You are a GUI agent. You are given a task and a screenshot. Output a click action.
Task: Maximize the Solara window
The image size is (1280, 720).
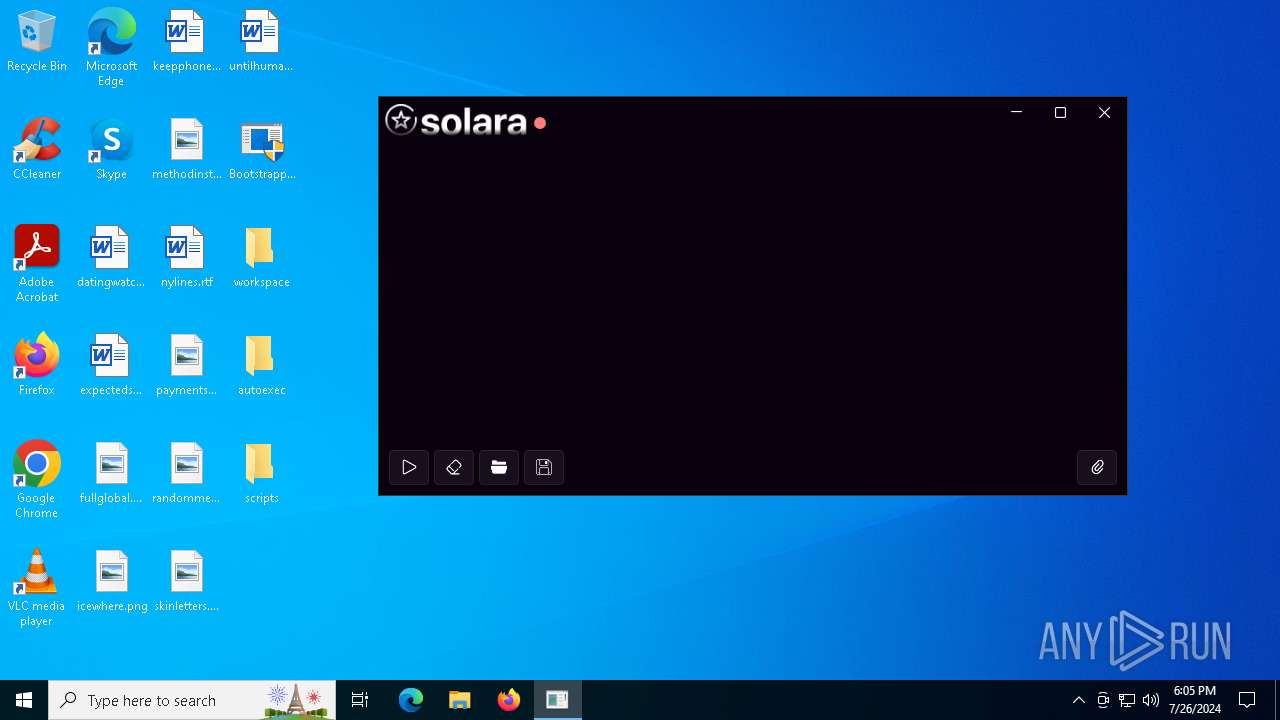(1060, 113)
